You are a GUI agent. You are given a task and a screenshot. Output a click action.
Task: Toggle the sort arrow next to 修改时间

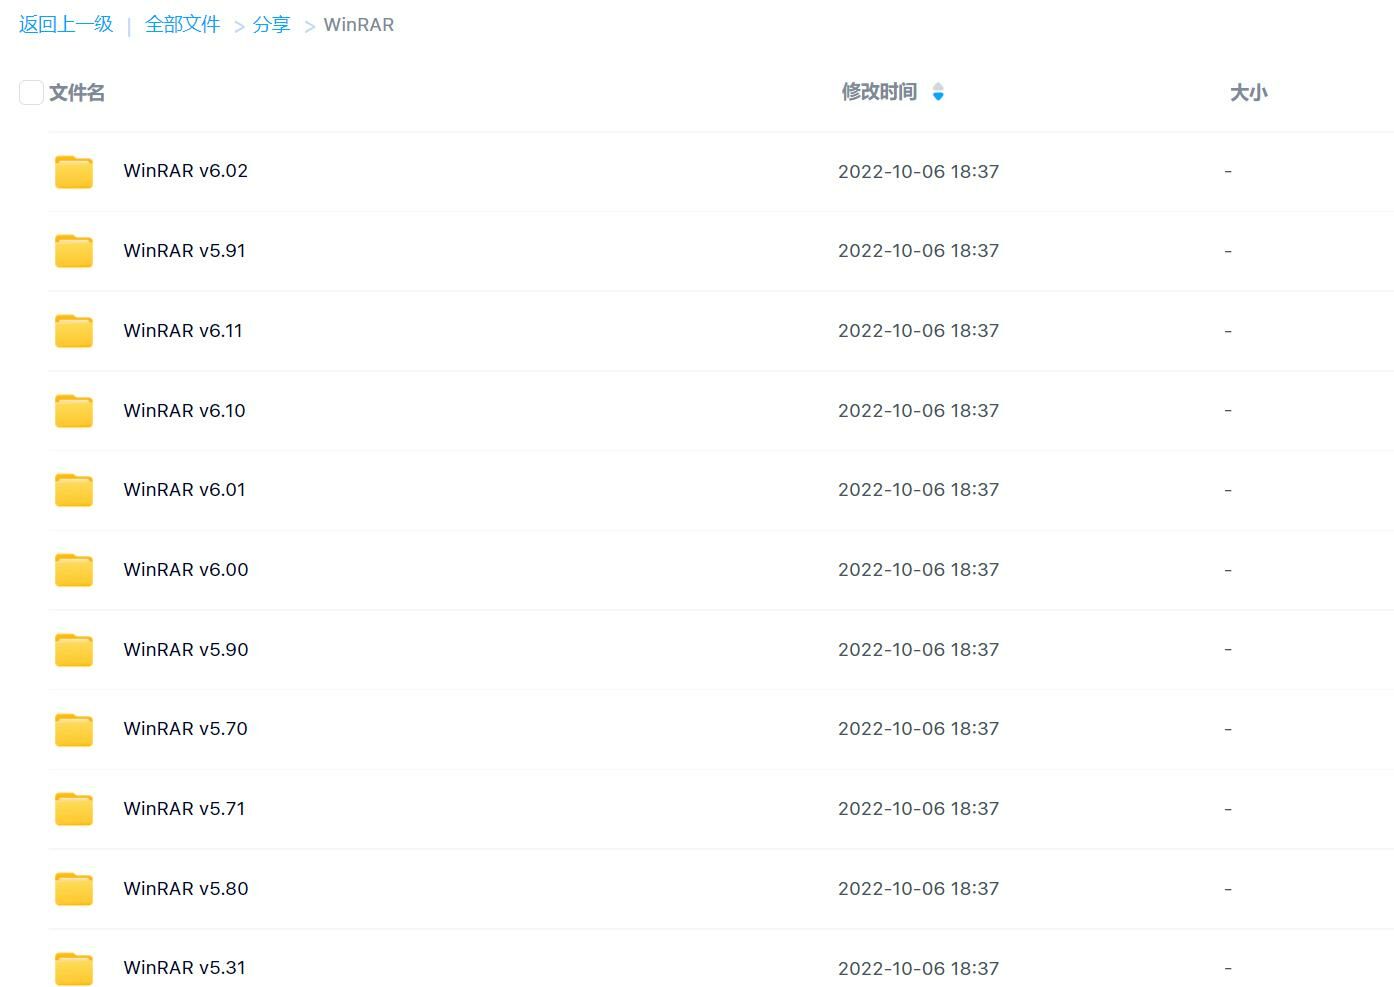938,92
